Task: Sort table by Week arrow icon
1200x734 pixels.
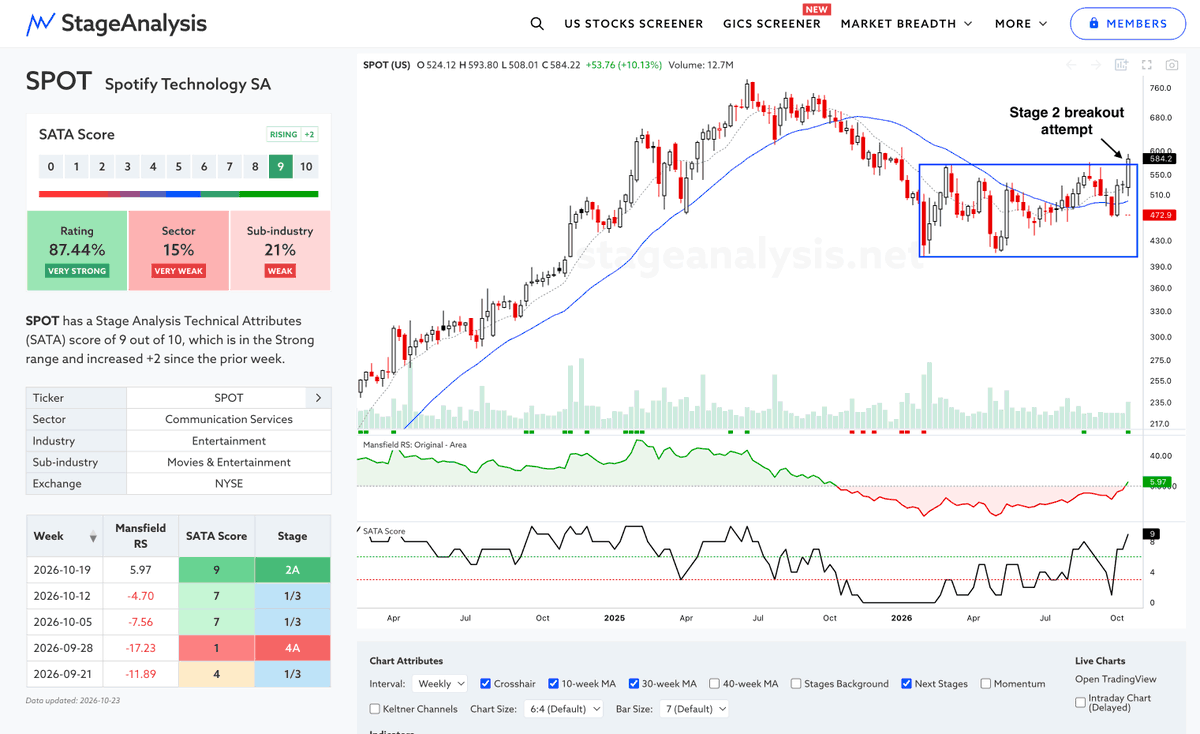Action: 93,537
